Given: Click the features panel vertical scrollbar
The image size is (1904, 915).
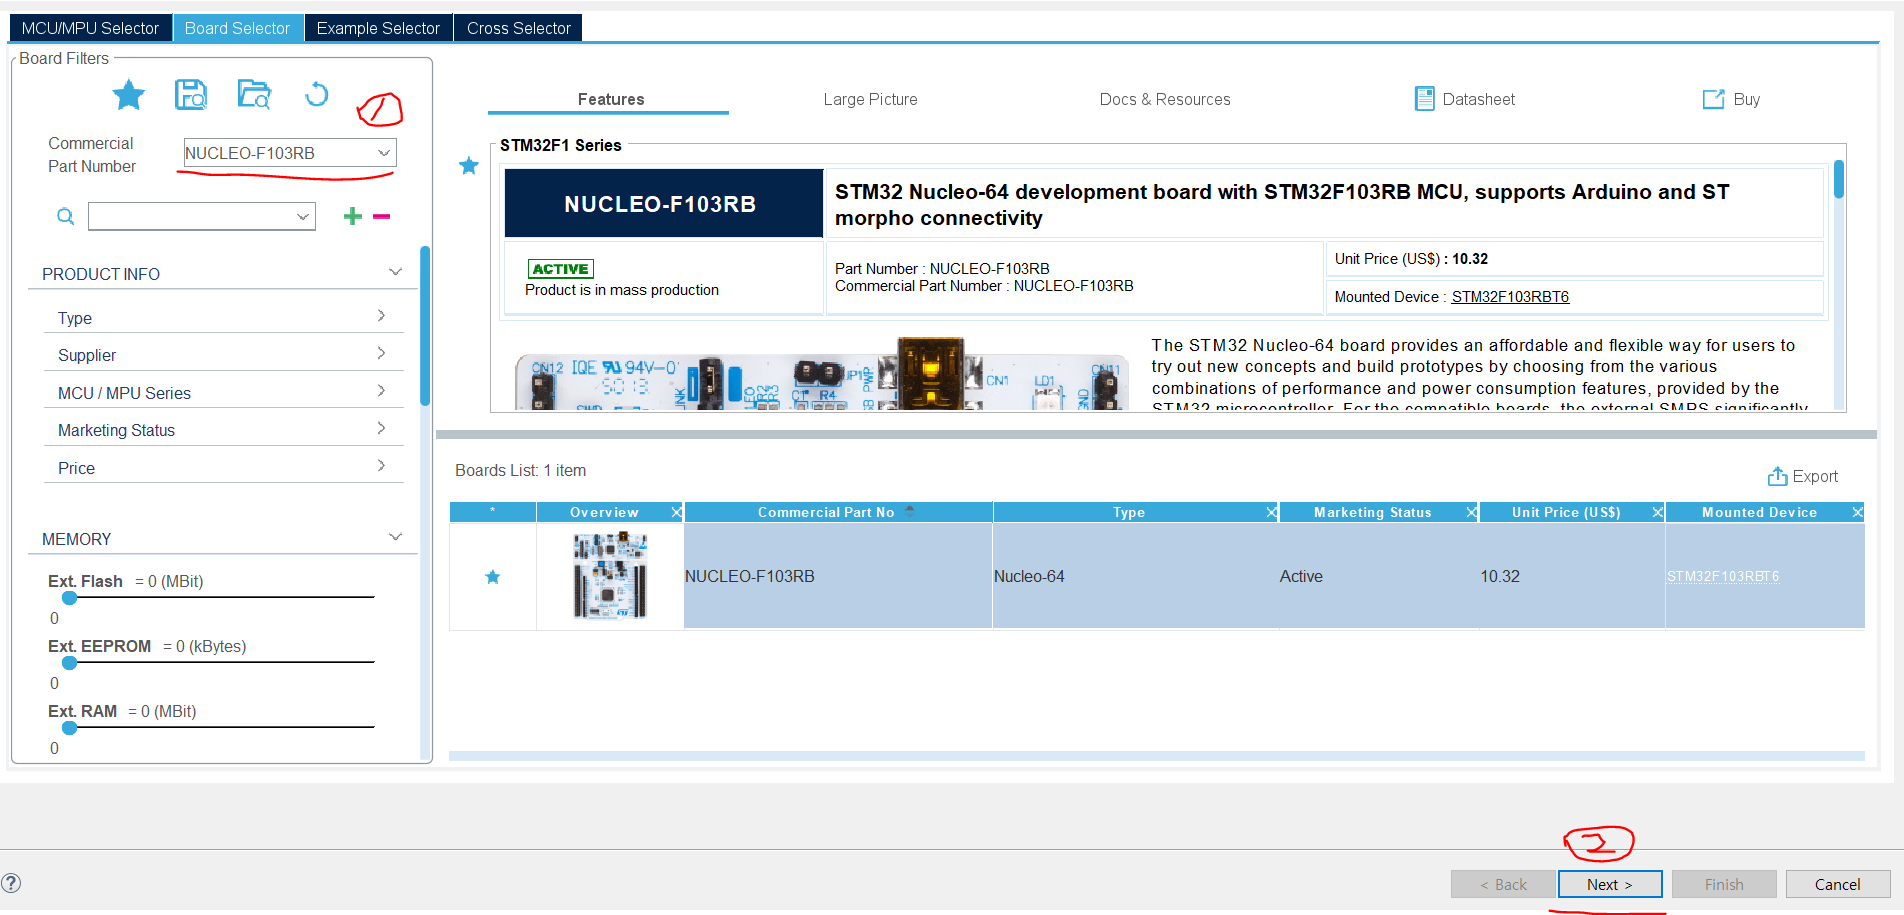Looking at the screenshot, I should pyautogui.click(x=1838, y=180).
